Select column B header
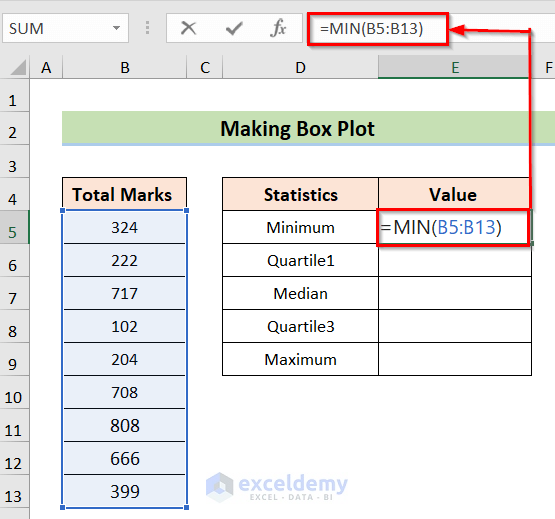The height and width of the screenshot is (519, 555). click(x=125, y=67)
